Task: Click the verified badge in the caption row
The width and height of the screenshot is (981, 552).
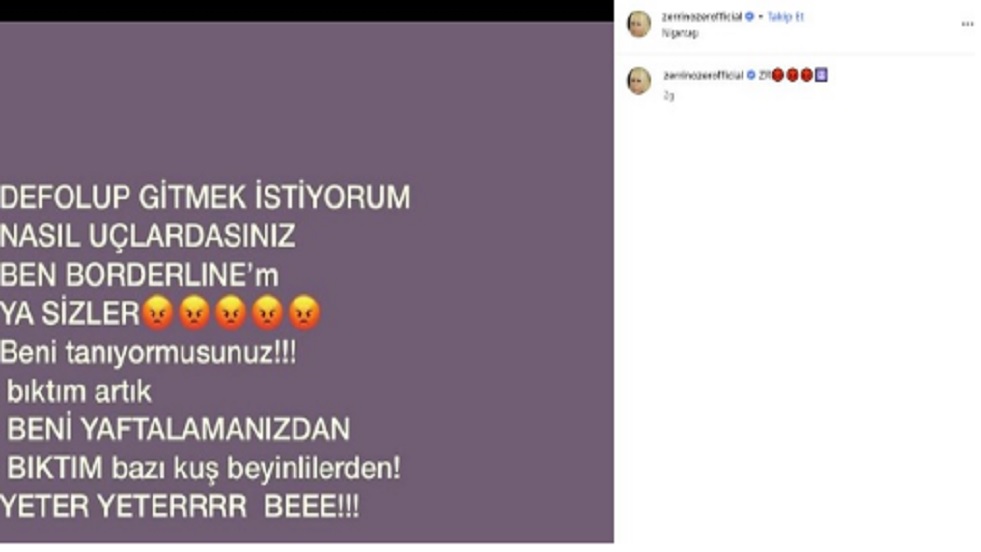Action: pyautogui.click(x=751, y=75)
